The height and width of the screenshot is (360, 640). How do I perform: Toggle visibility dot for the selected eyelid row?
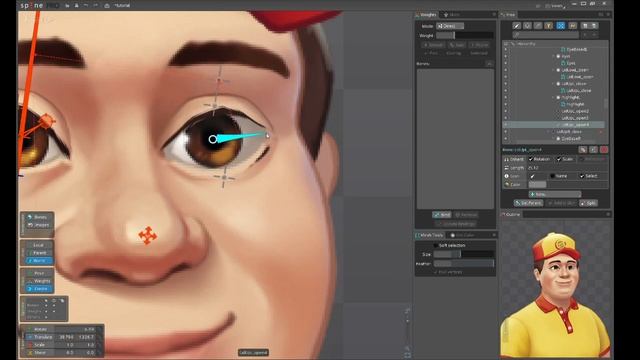506,125
